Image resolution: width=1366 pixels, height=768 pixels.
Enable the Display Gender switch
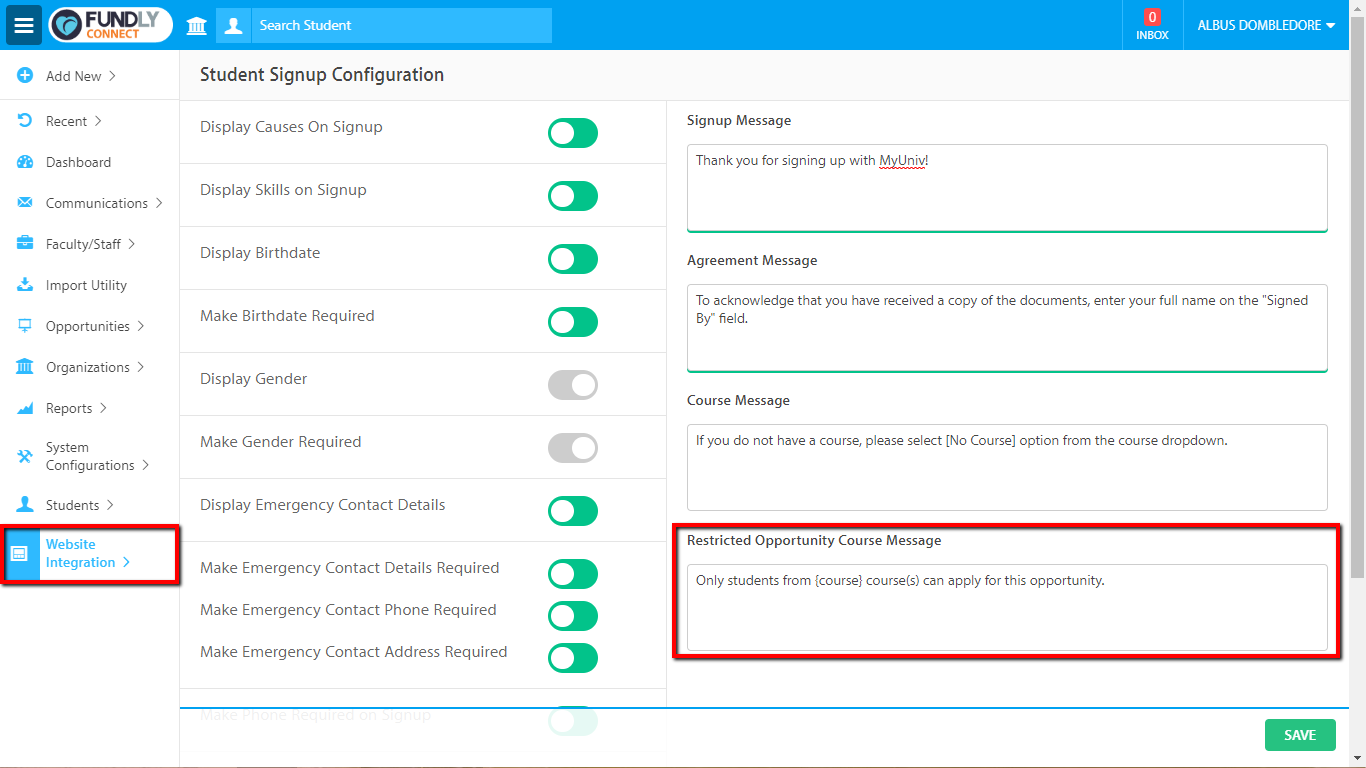click(573, 385)
